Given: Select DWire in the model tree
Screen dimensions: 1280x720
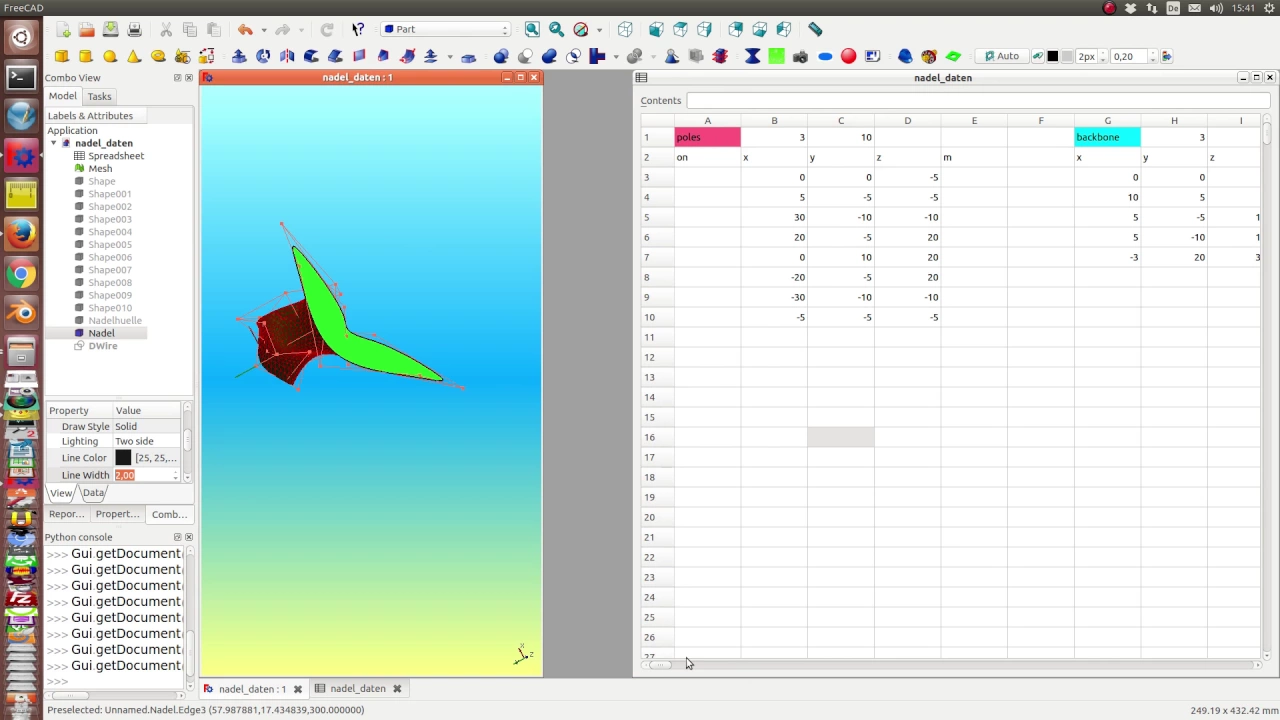Looking at the screenshot, I should 102,346.
